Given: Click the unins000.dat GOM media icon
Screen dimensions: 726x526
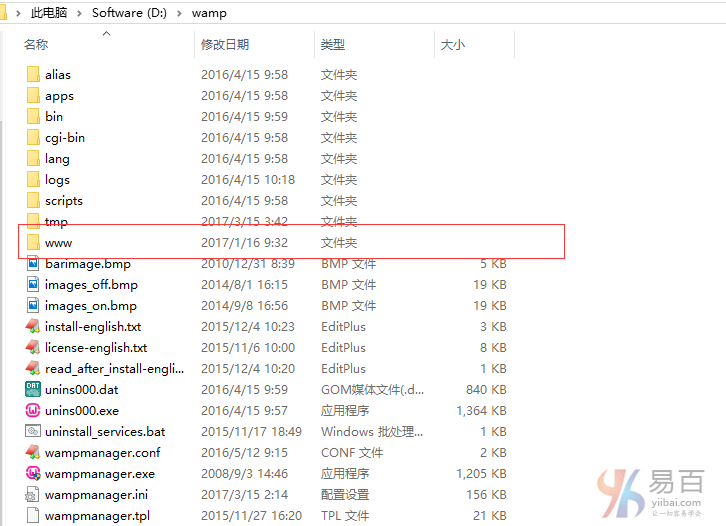Looking at the screenshot, I should [32, 390].
